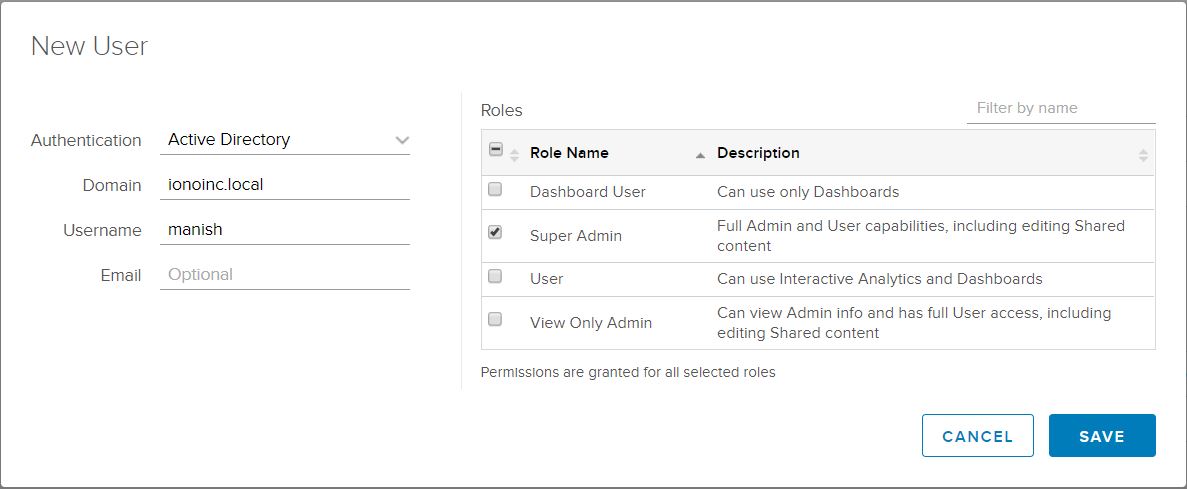Focus the optional Email input field
The image size is (1187, 489).
tap(284, 275)
